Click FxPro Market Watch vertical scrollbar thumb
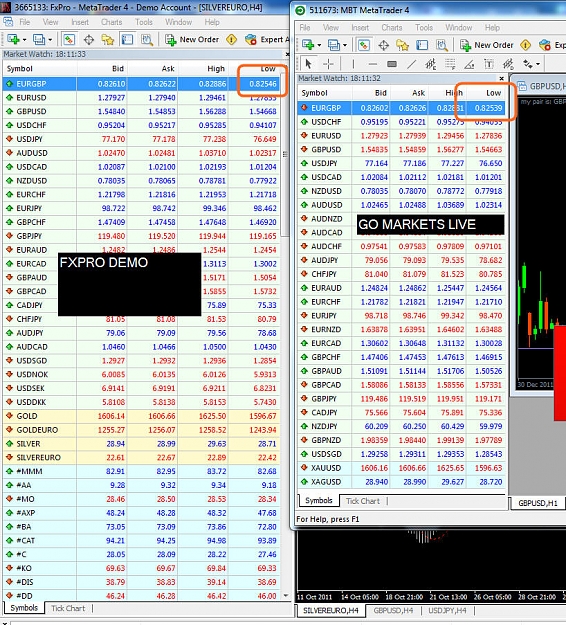The width and height of the screenshot is (566, 625). pos(285,153)
